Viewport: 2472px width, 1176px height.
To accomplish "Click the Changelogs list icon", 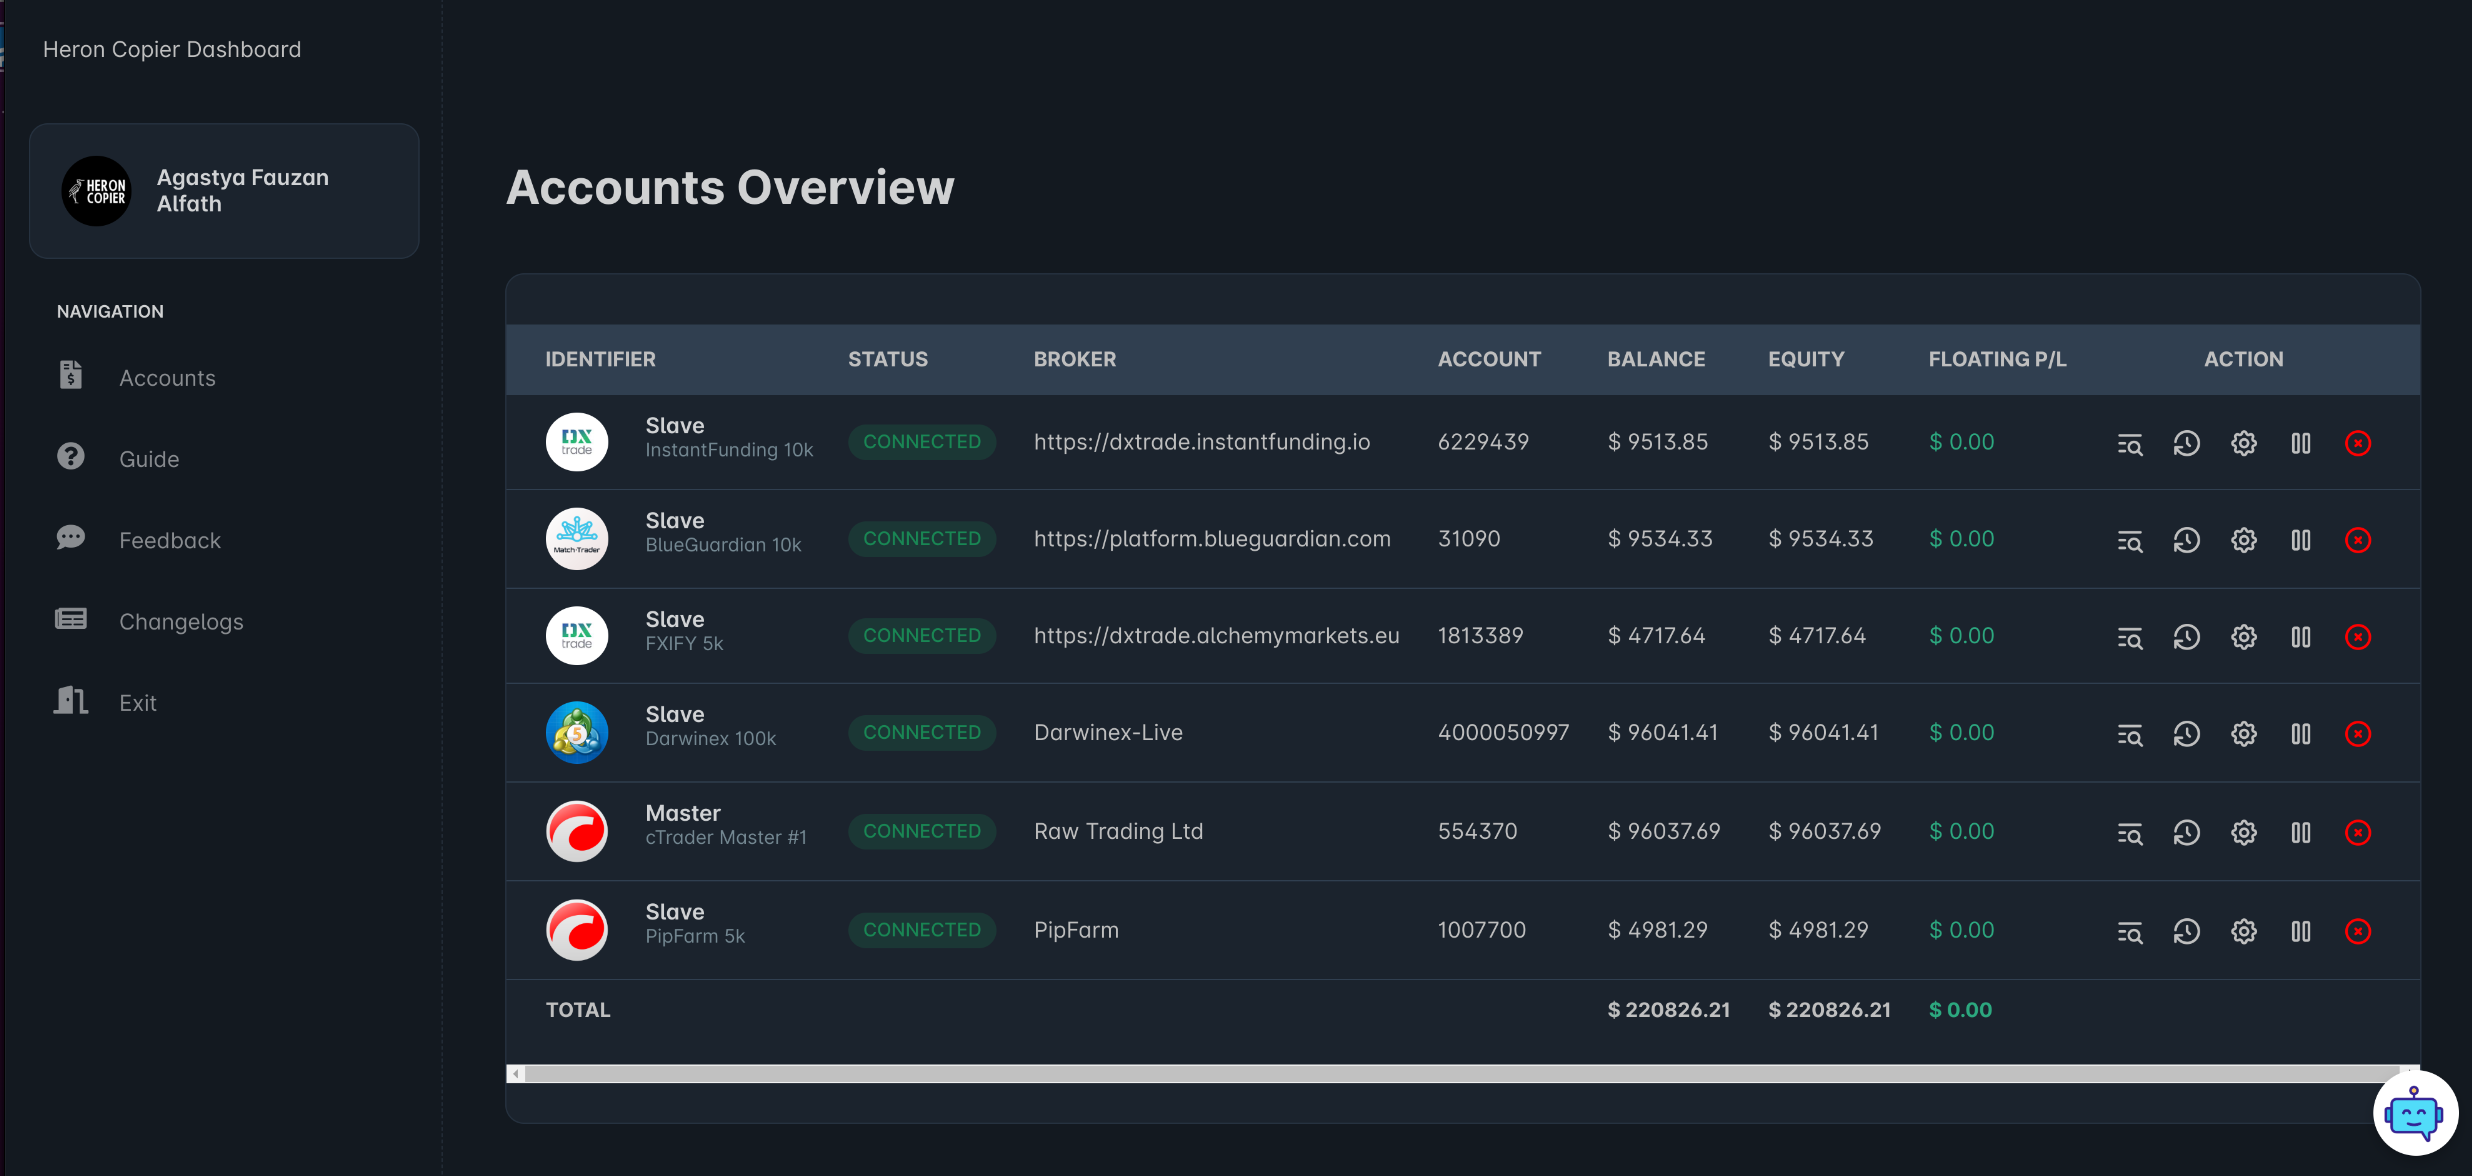I will coord(71,619).
